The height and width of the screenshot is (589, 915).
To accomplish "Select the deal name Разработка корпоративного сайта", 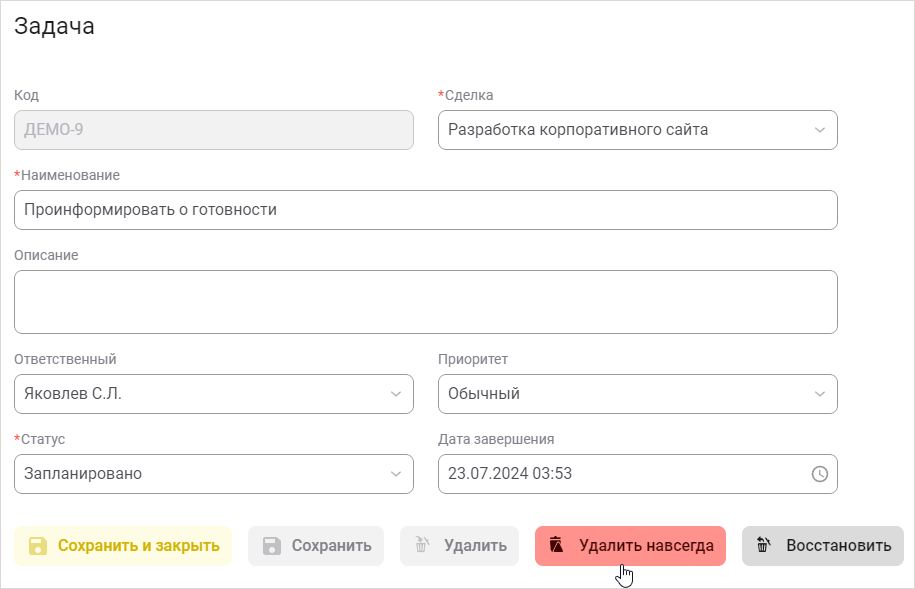I will [x=600, y=130].
